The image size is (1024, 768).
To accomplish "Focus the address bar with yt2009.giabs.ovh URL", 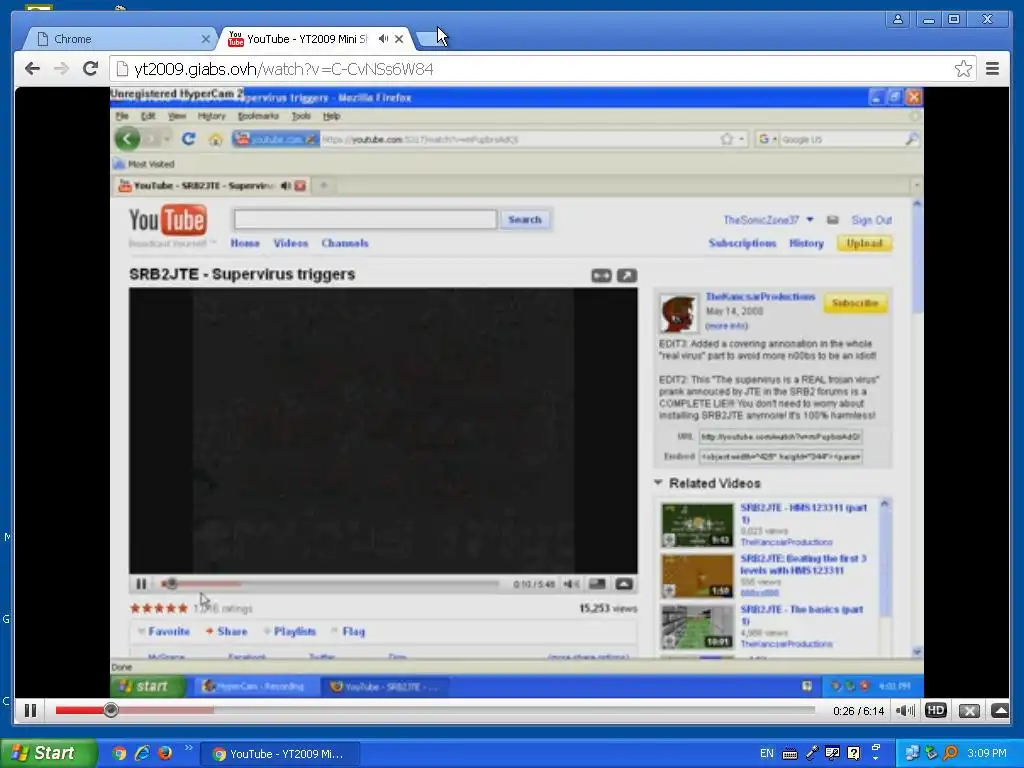I will click(534, 69).
